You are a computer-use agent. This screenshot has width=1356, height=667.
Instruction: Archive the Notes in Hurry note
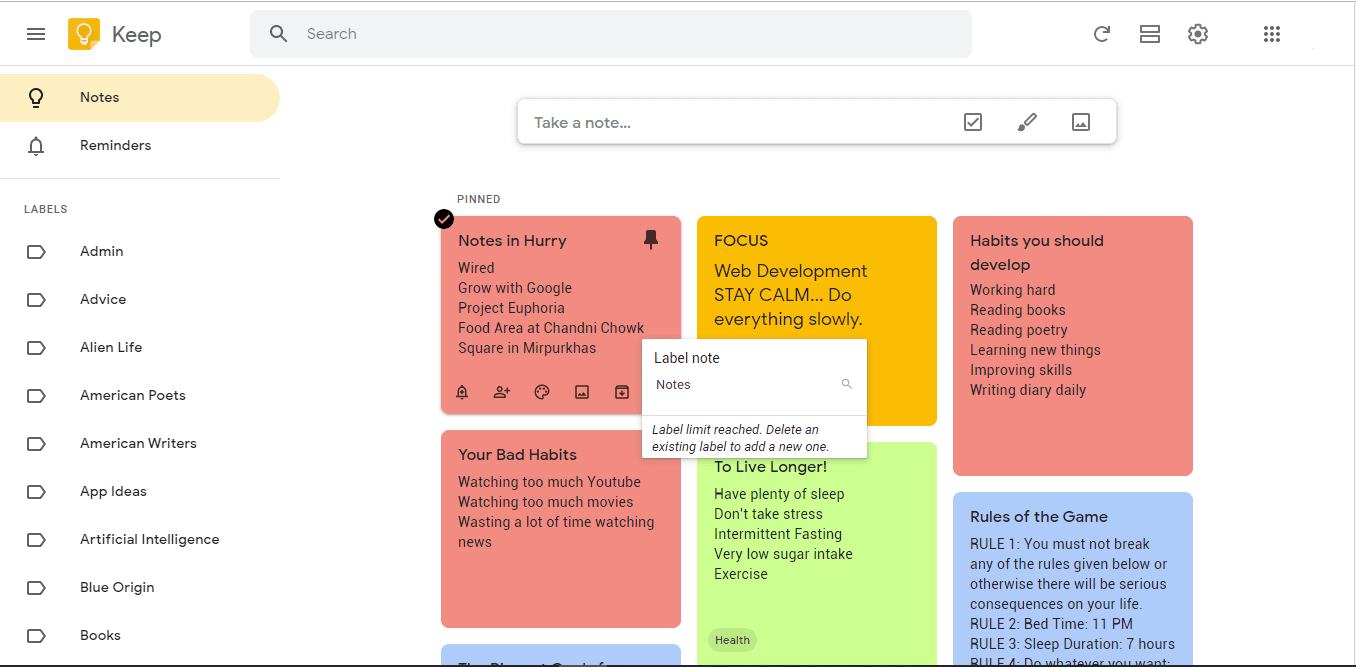[622, 392]
